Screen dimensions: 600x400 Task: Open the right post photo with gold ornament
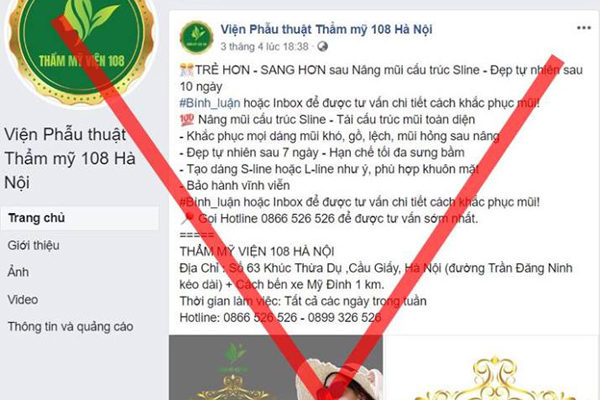(491, 367)
